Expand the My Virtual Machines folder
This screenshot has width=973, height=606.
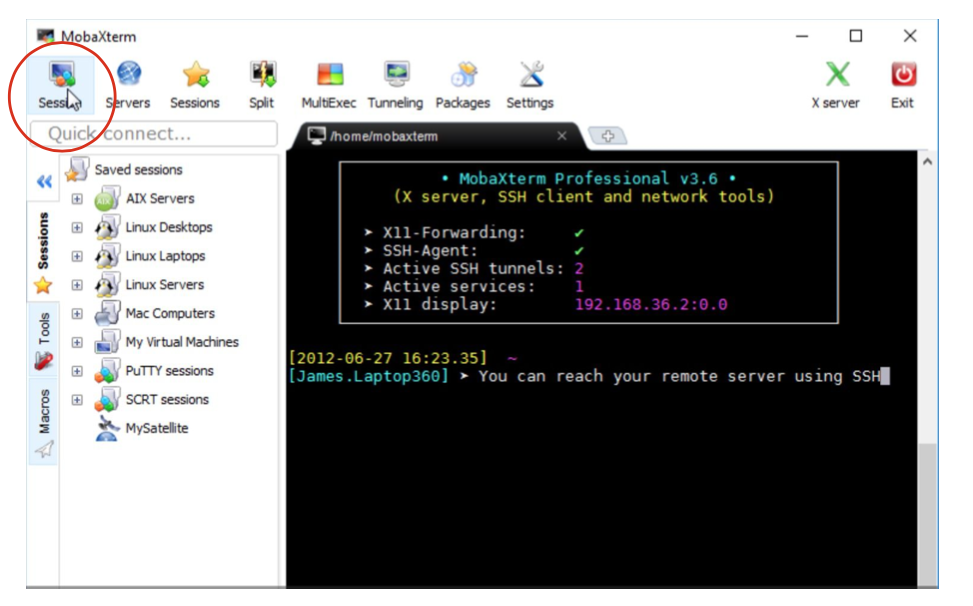[x=77, y=342]
